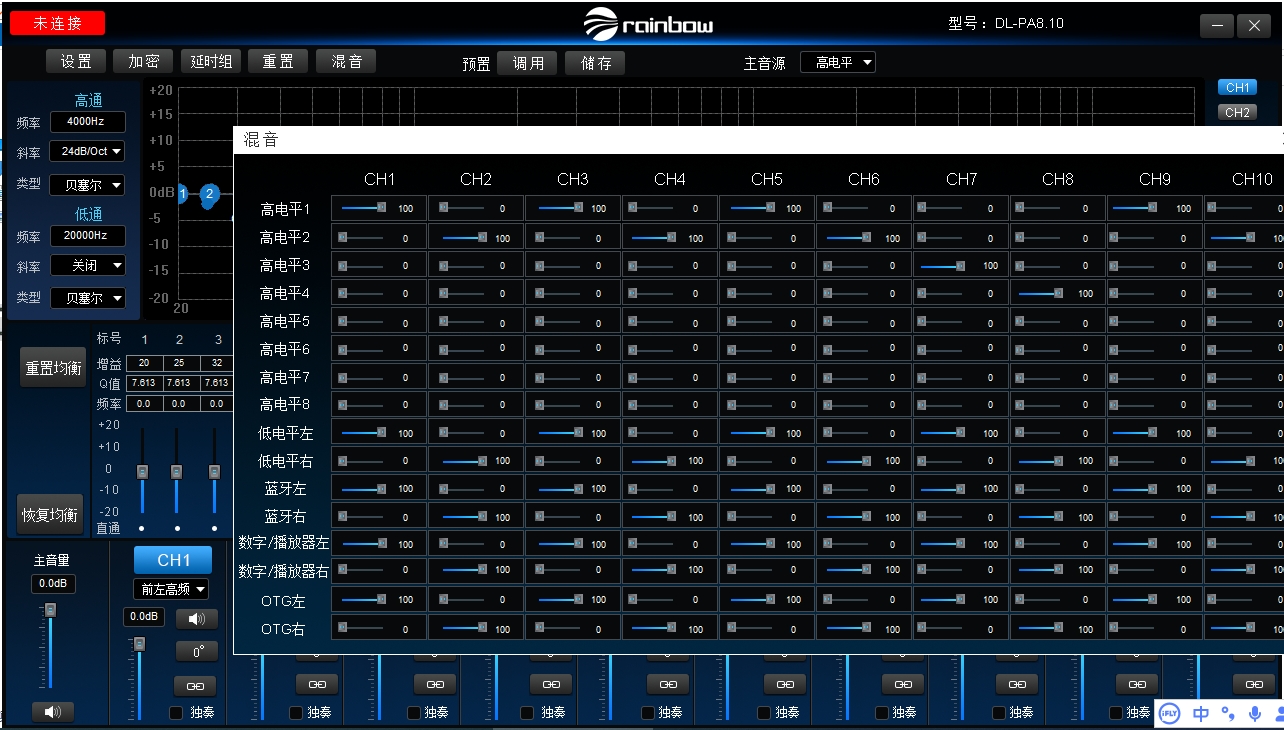Expand the high-pass 24dB/Oct slope dropdown
Image resolution: width=1284 pixels, height=730 pixels.
(x=88, y=152)
